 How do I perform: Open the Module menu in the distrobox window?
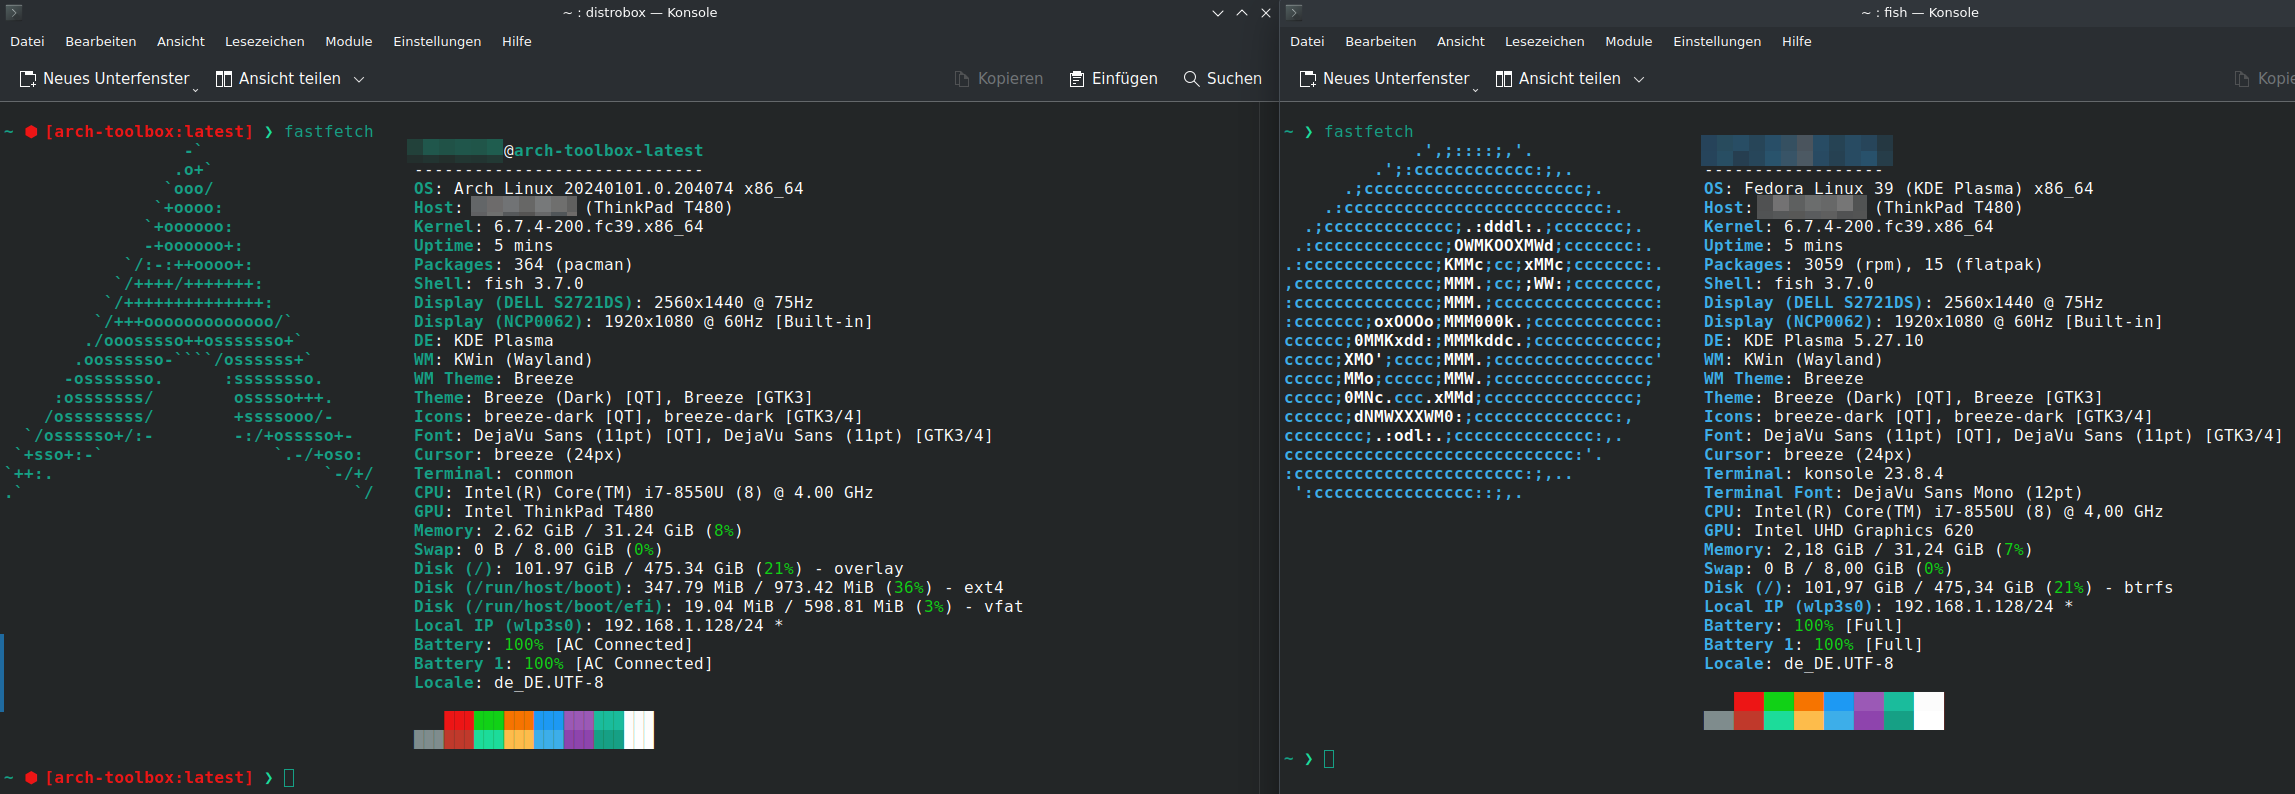pyautogui.click(x=348, y=41)
